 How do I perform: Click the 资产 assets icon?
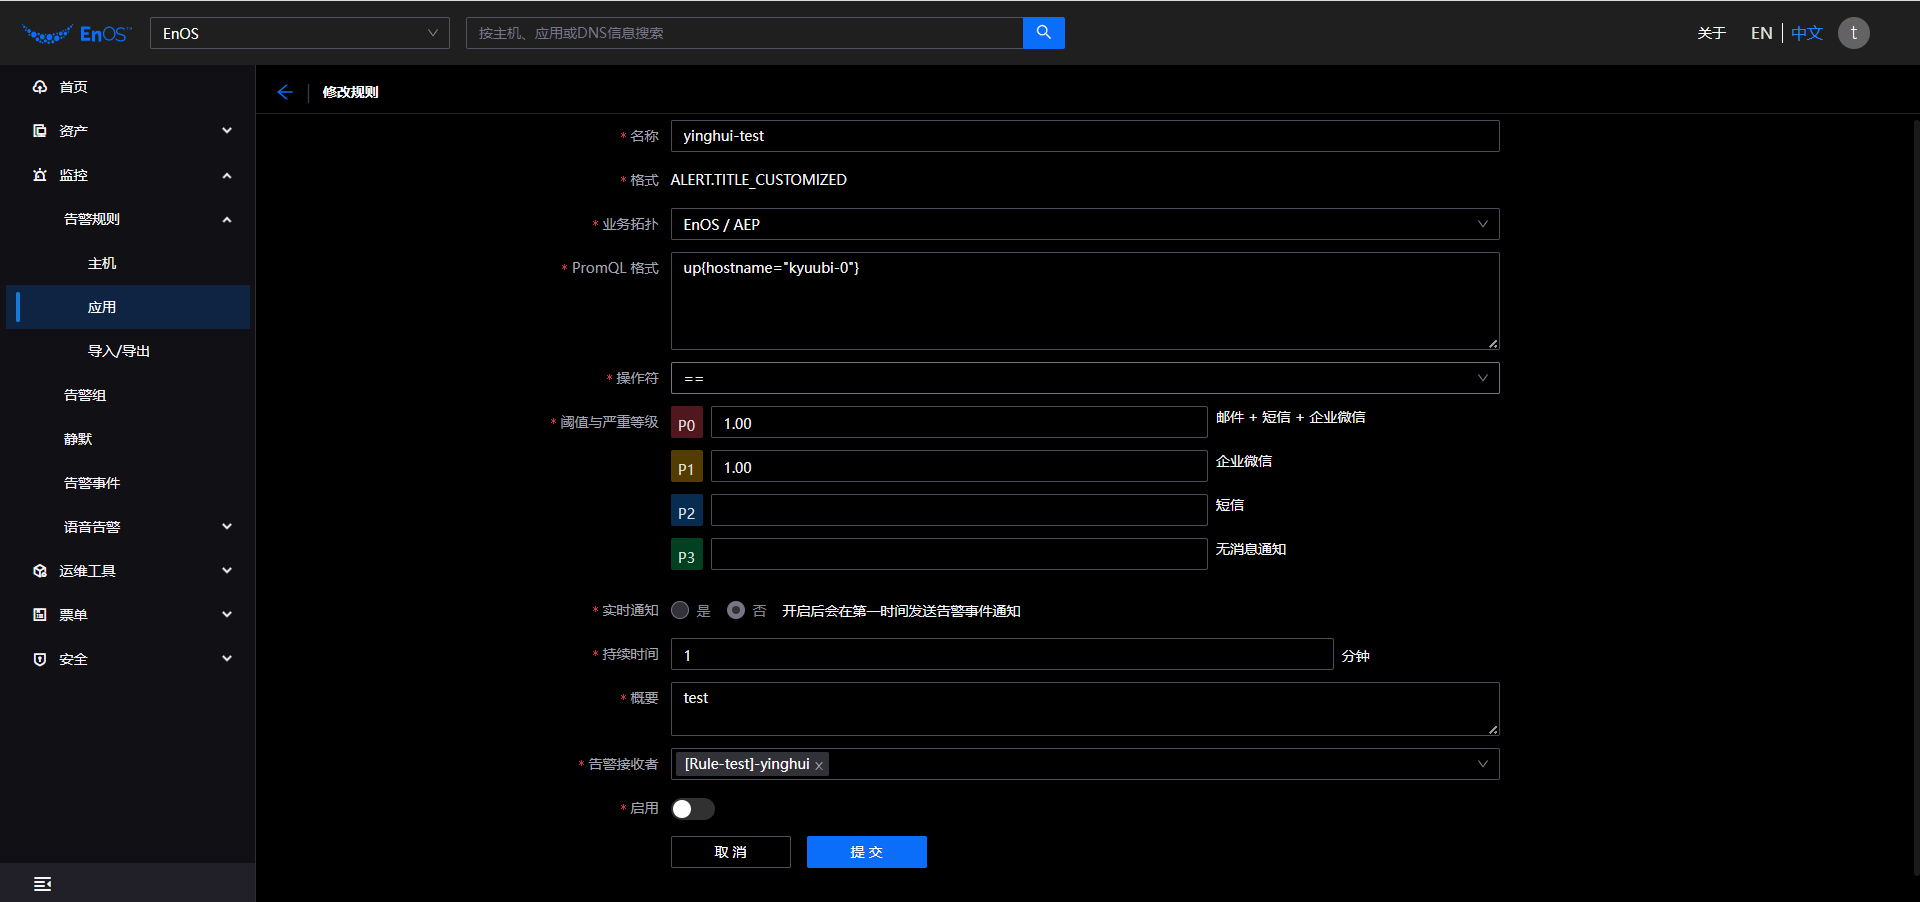click(x=40, y=131)
